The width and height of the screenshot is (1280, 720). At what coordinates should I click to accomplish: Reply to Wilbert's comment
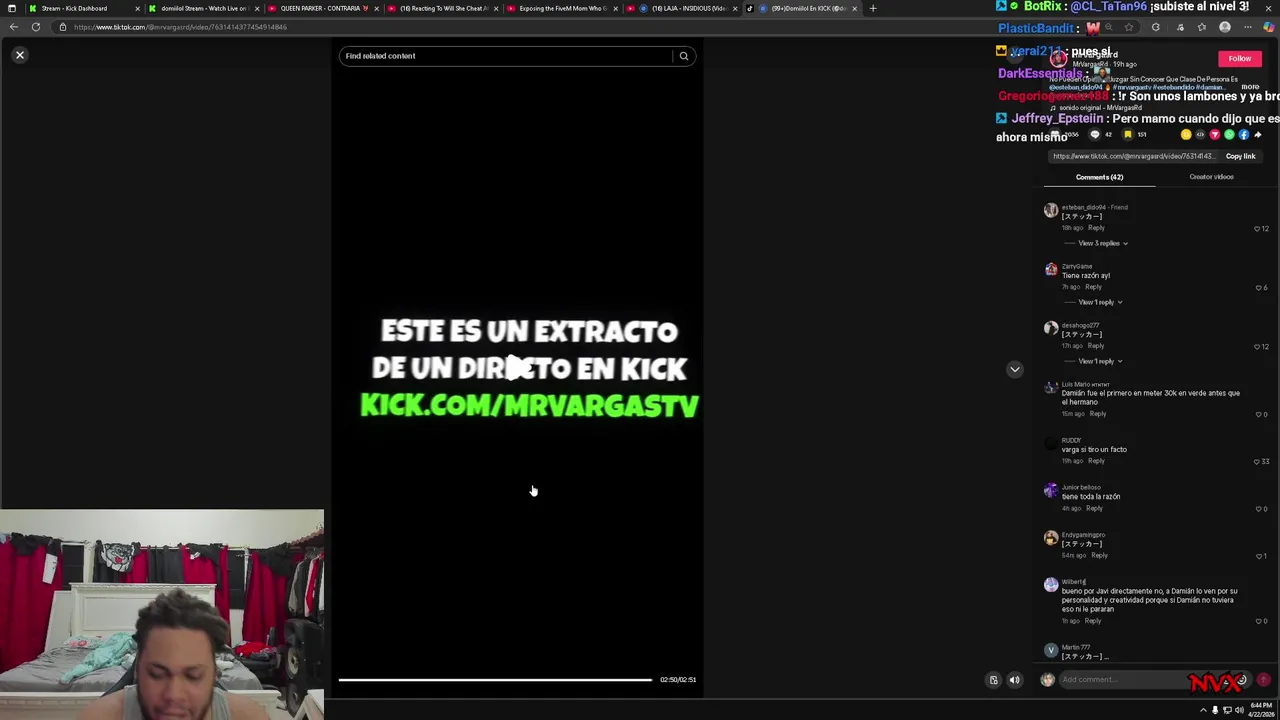[x=1093, y=621]
